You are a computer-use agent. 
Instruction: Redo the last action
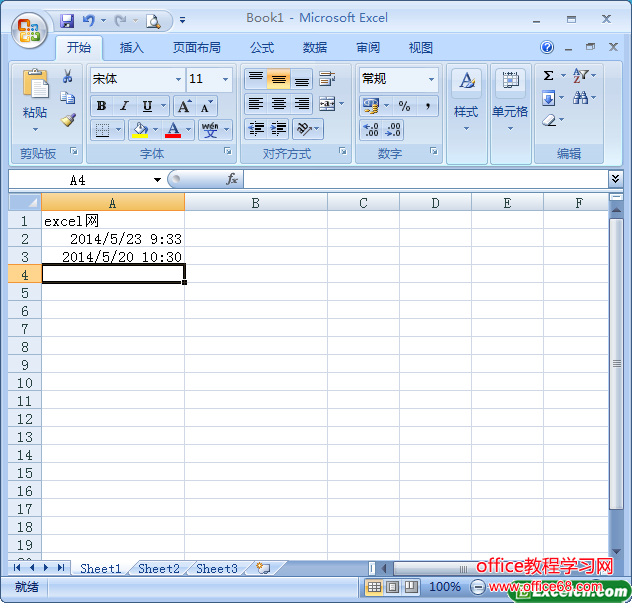(120, 20)
